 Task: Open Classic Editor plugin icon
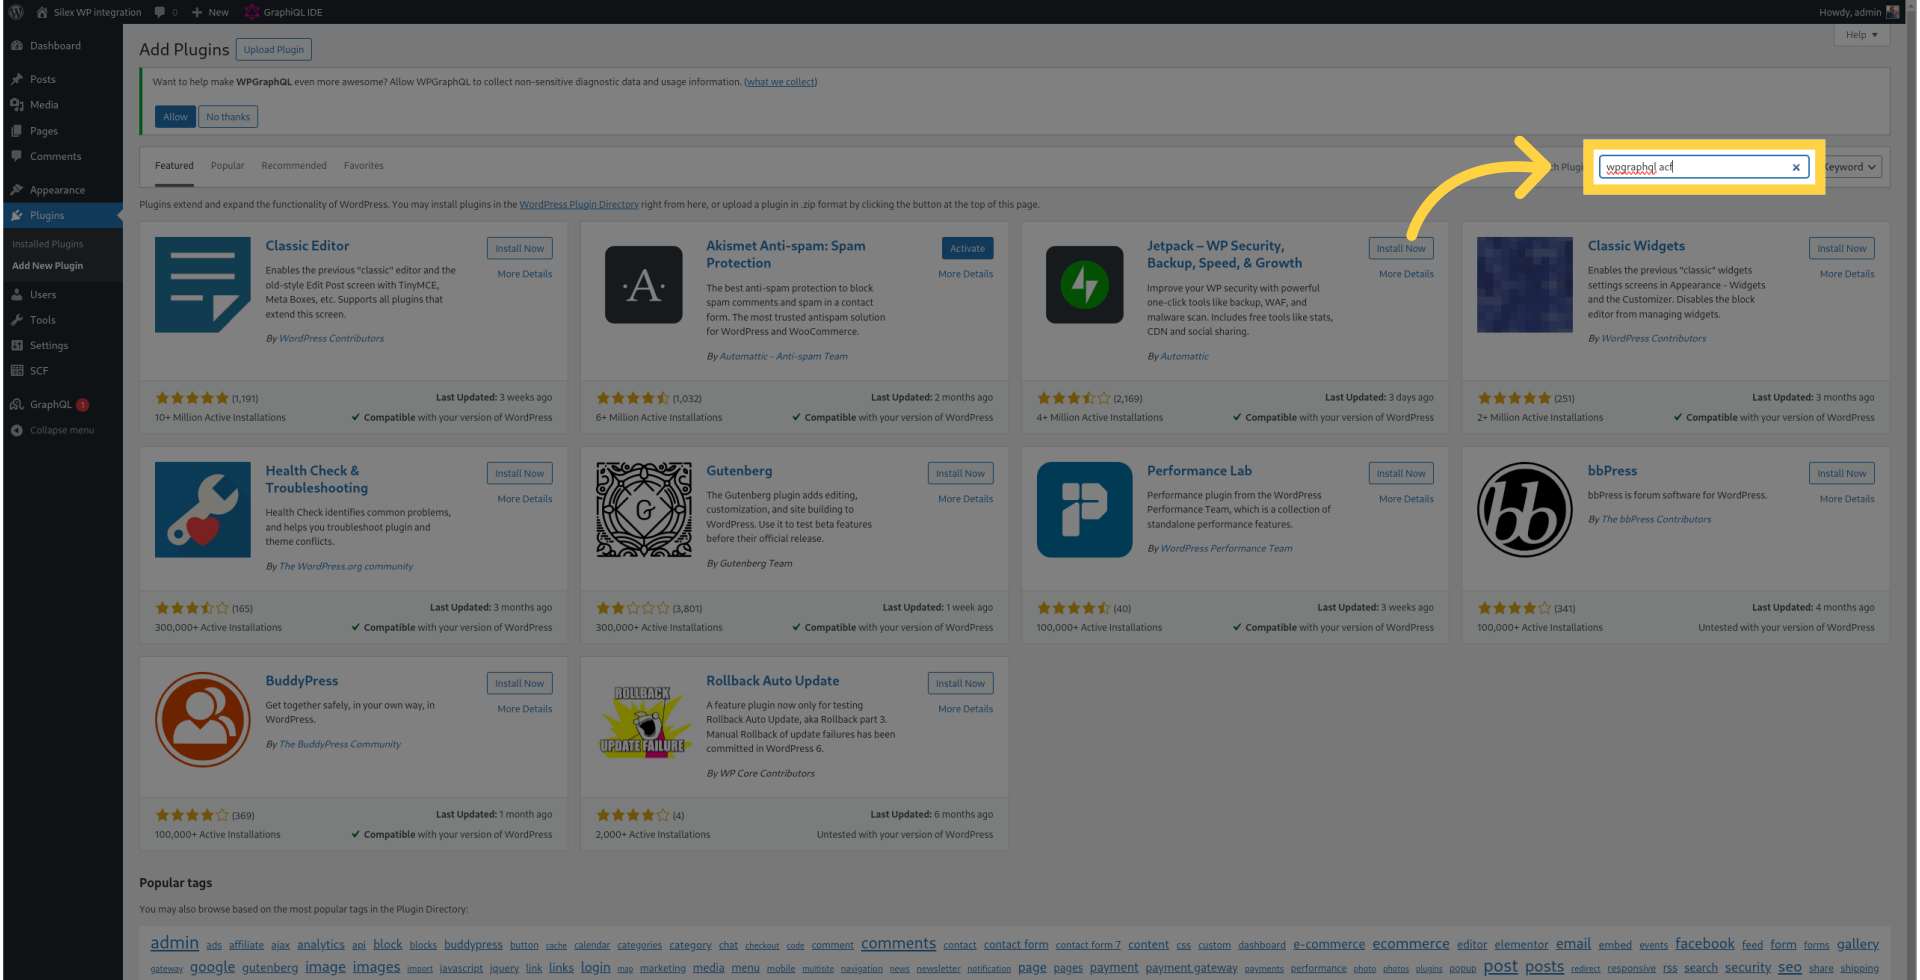[203, 285]
